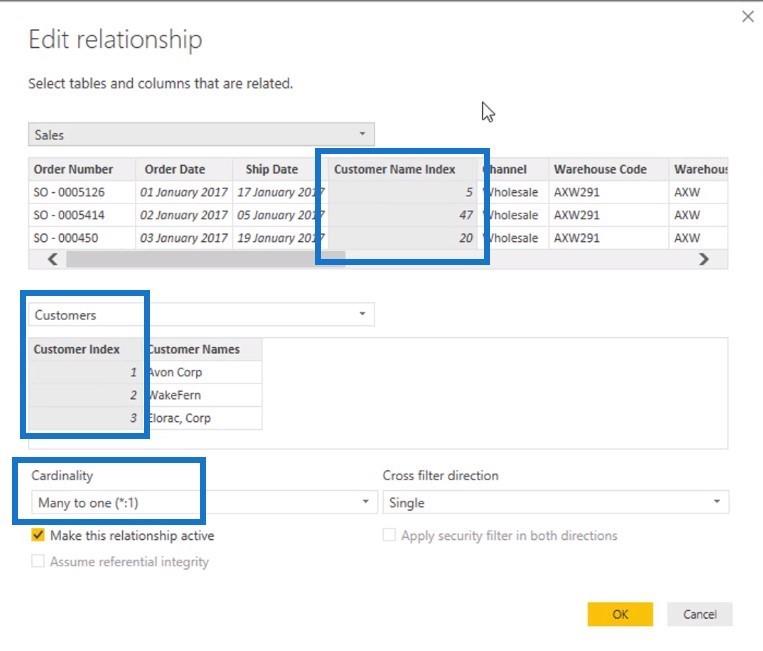This screenshot has height=651, width=763.
Task: Toggle Apply security filter in both directions
Action: point(389,535)
